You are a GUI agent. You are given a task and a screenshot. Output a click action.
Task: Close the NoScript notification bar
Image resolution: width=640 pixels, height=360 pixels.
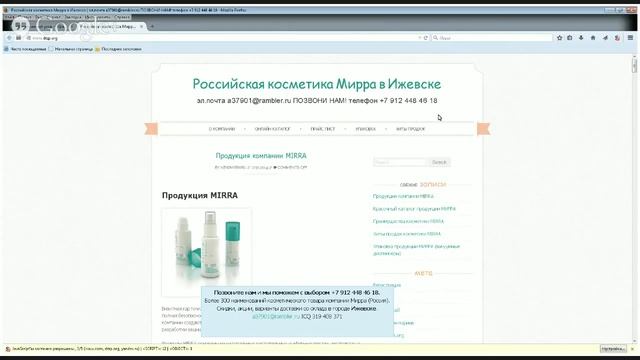632,349
